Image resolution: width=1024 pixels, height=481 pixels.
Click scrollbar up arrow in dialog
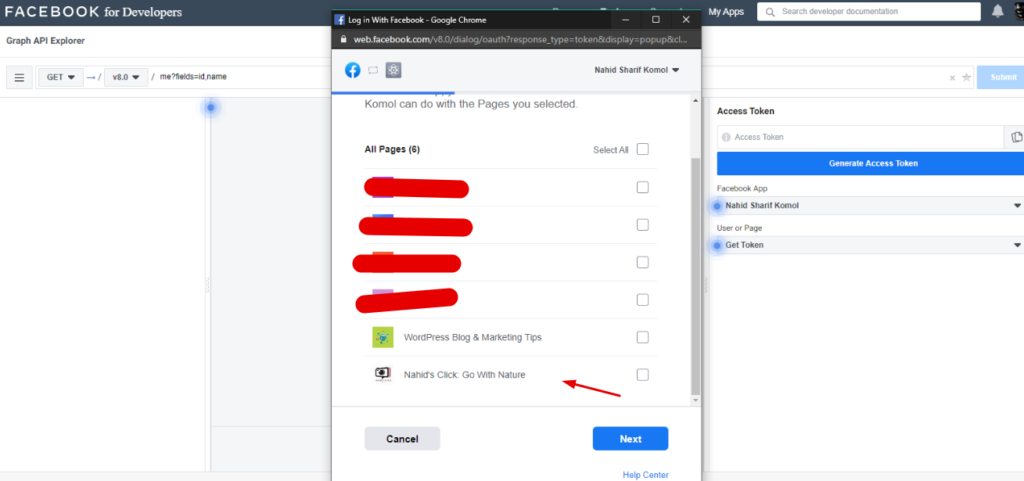click(696, 101)
